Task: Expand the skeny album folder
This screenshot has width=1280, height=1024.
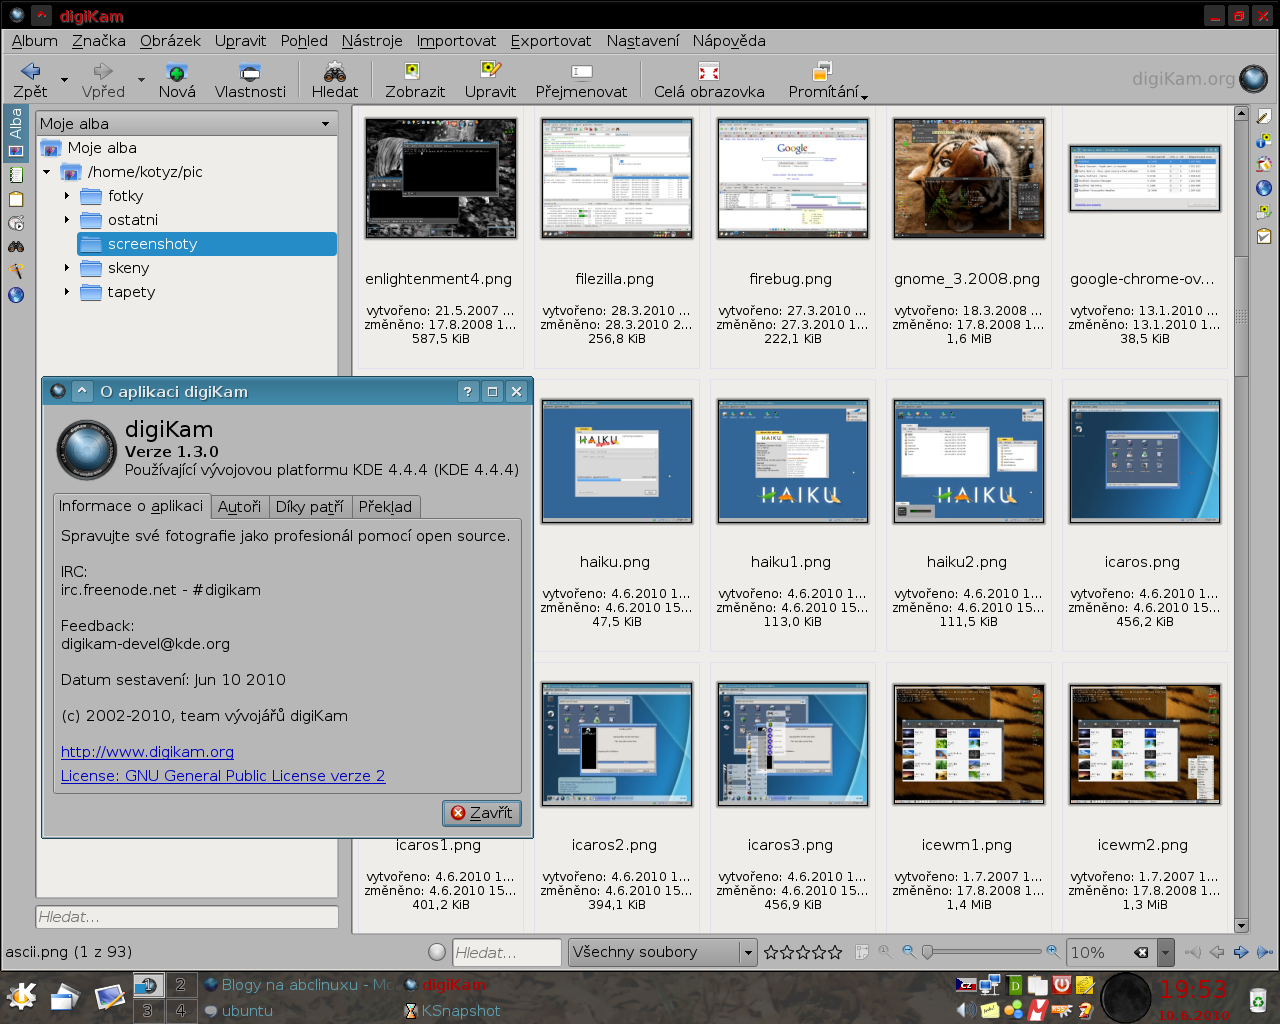Action: click(x=67, y=268)
